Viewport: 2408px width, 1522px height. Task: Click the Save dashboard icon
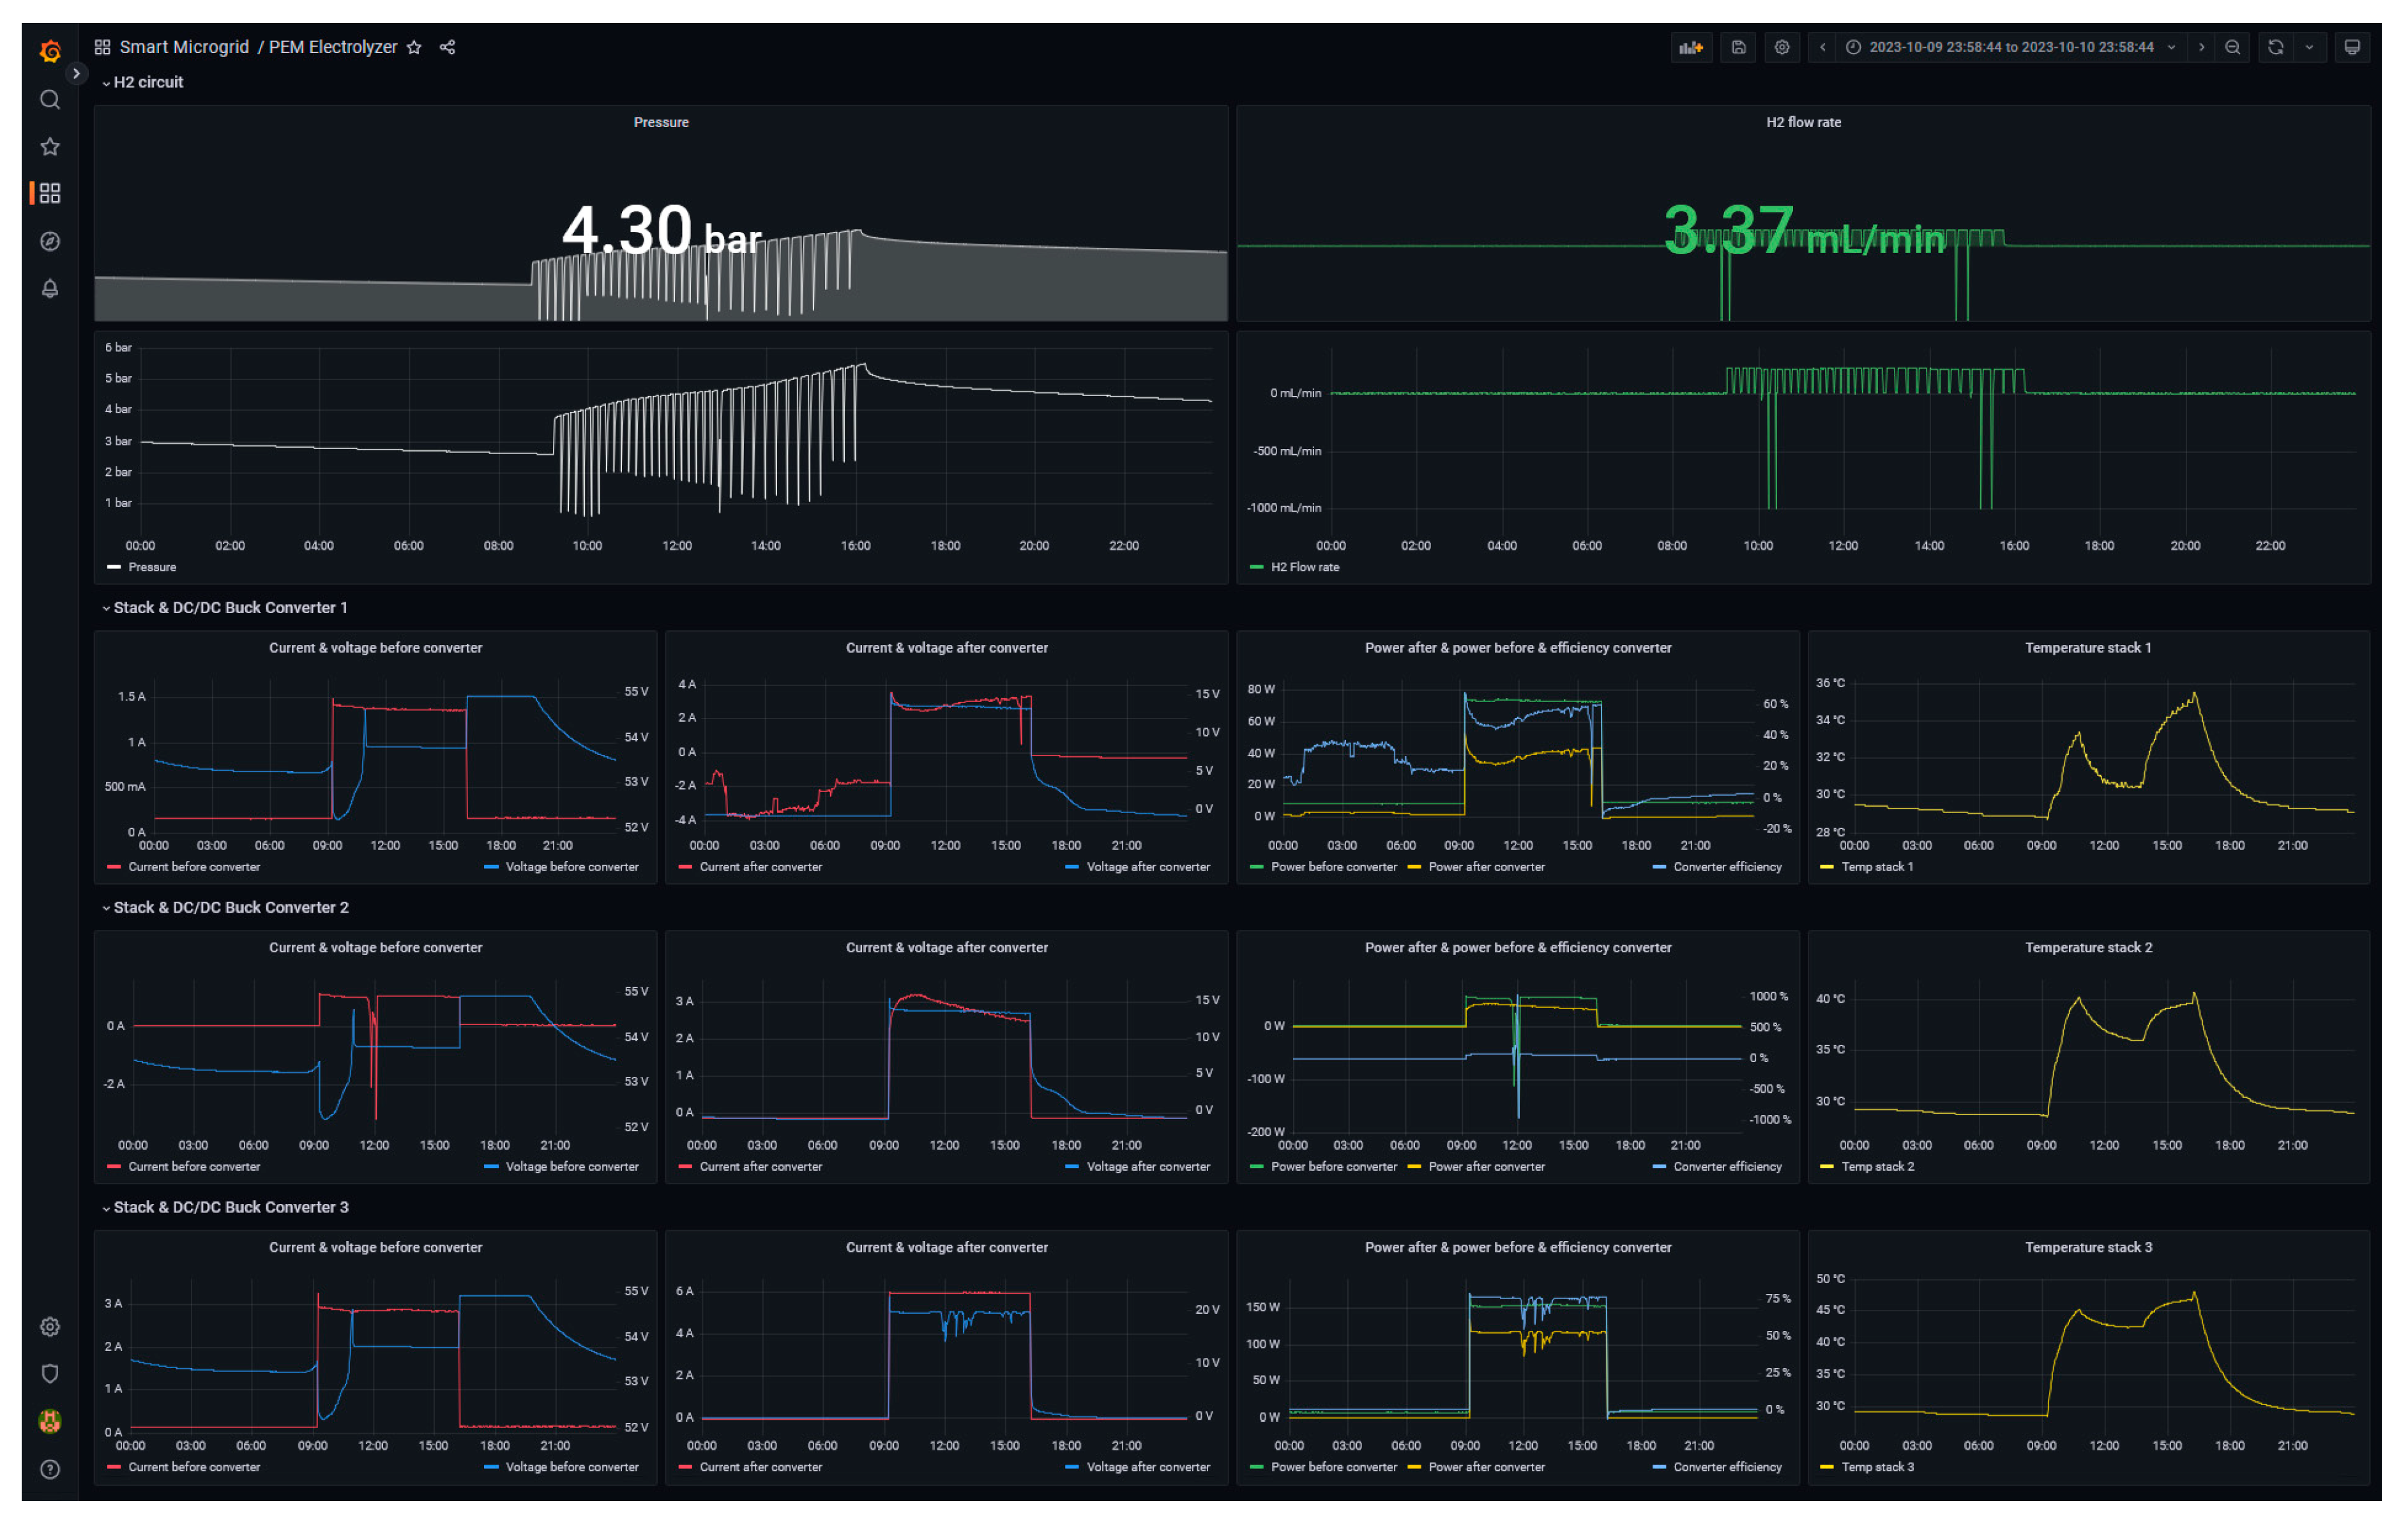pos(1738,47)
